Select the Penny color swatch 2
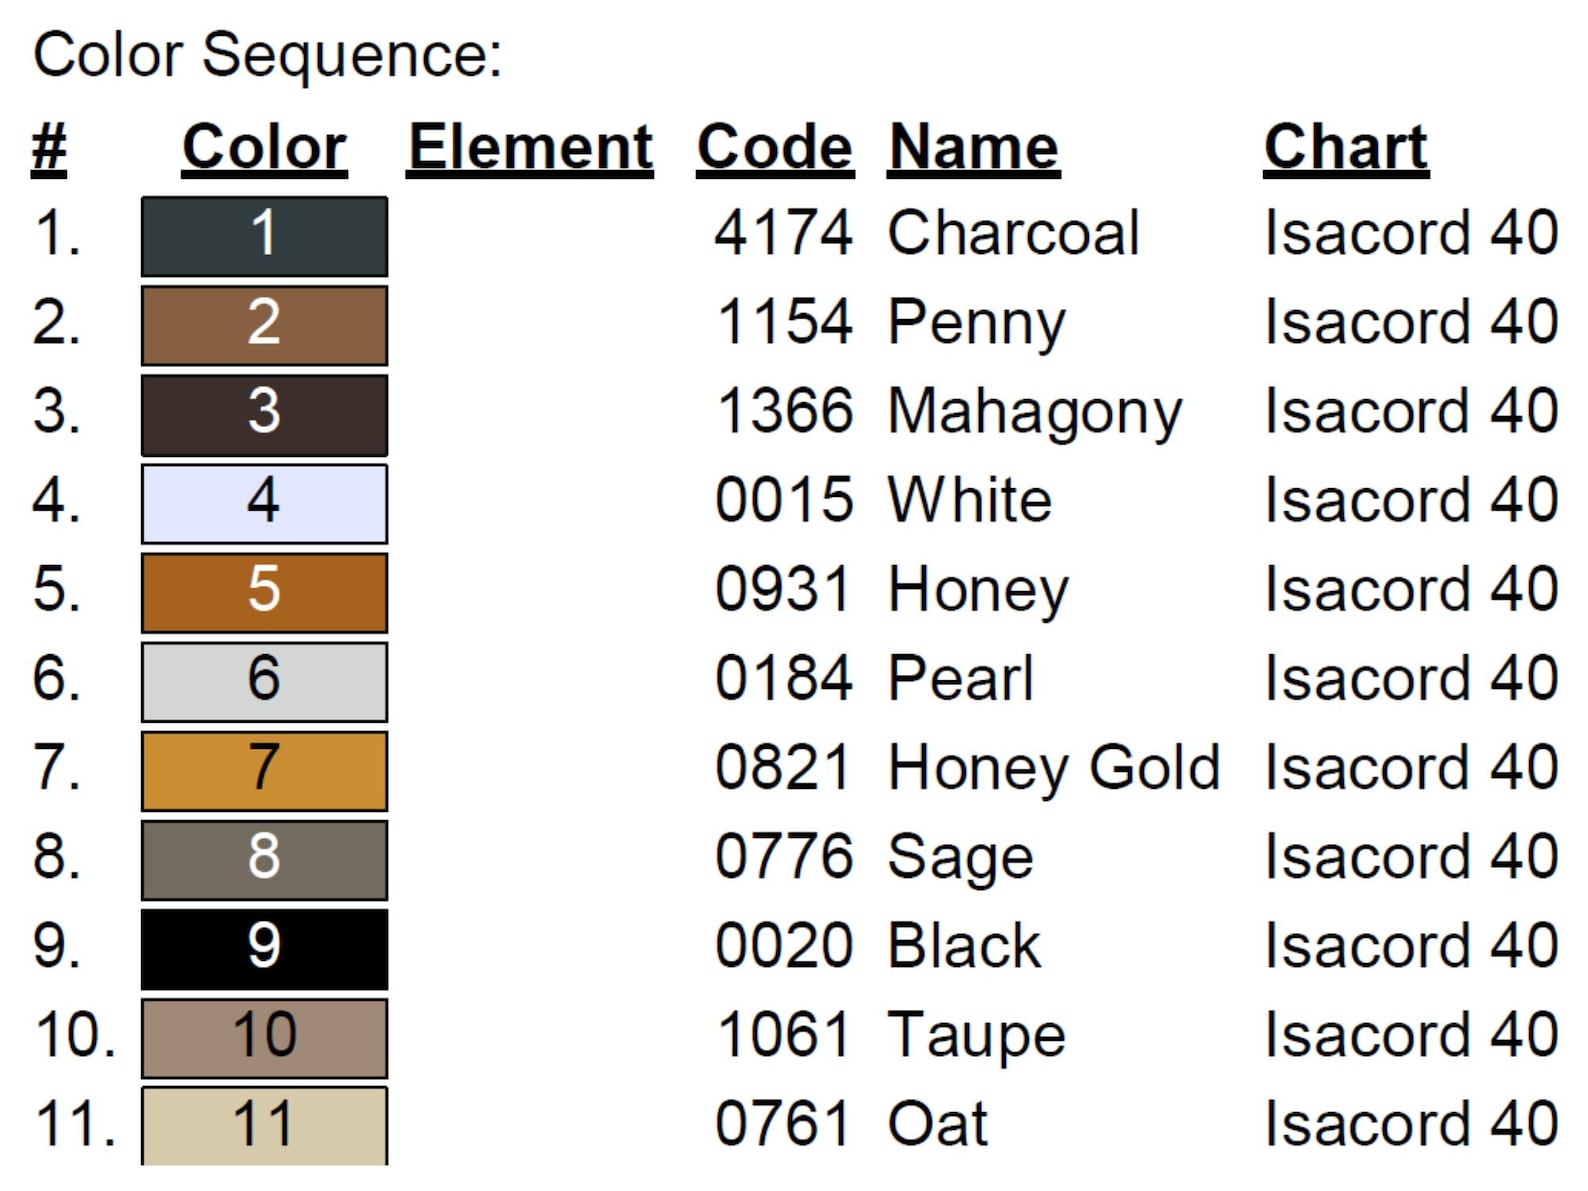This screenshot has width=1588, height=1191. (x=264, y=325)
